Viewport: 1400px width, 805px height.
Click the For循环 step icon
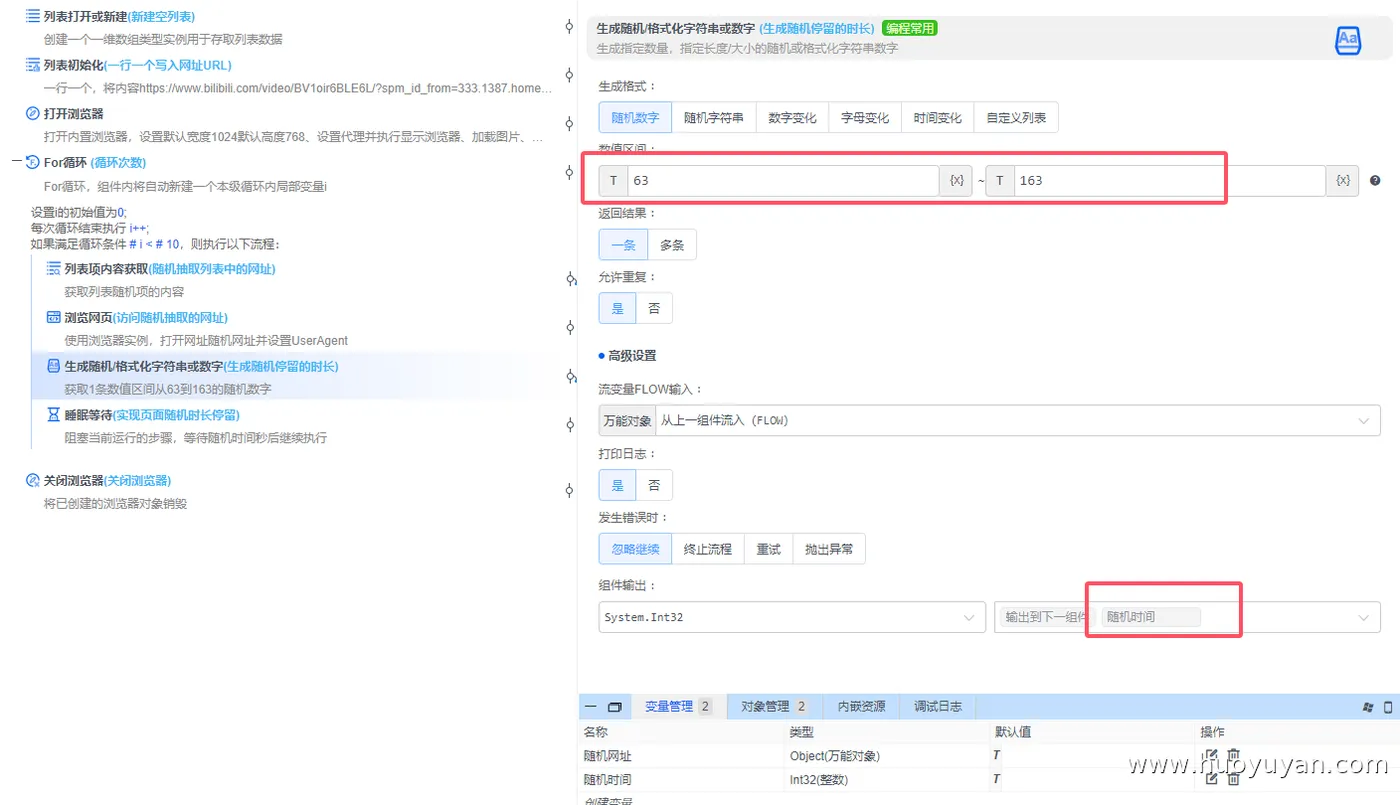point(33,162)
